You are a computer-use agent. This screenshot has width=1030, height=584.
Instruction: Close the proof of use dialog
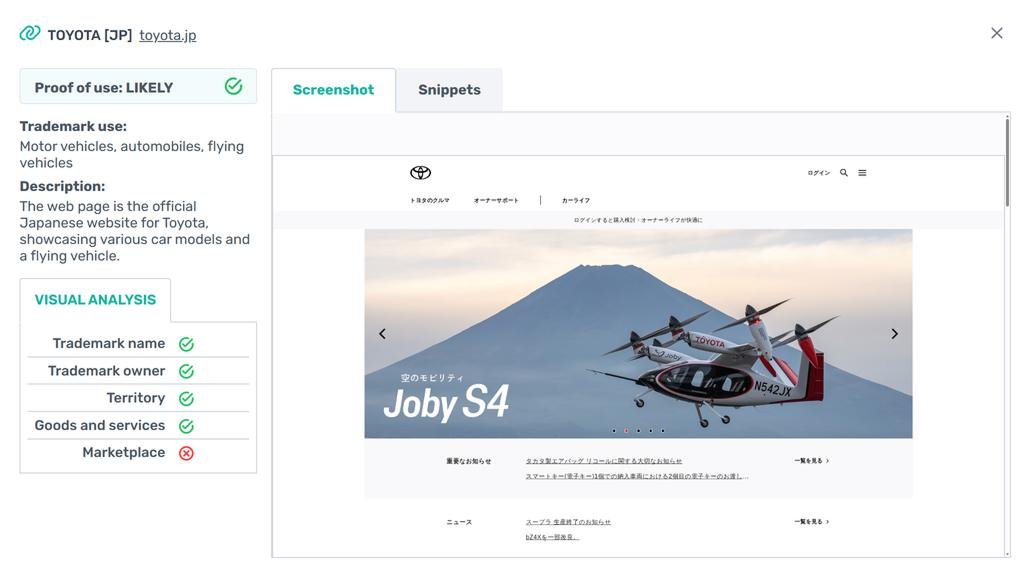coord(996,33)
